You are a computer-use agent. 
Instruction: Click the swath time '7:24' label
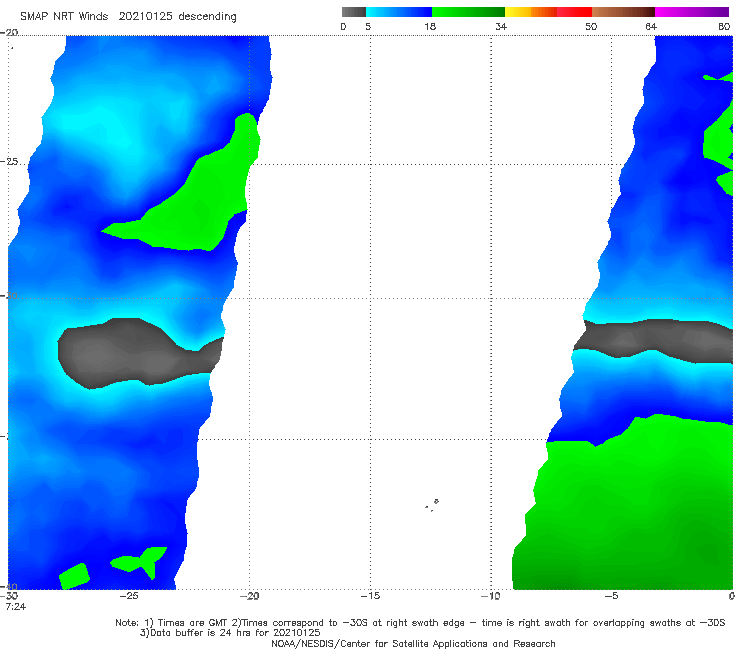16,607
